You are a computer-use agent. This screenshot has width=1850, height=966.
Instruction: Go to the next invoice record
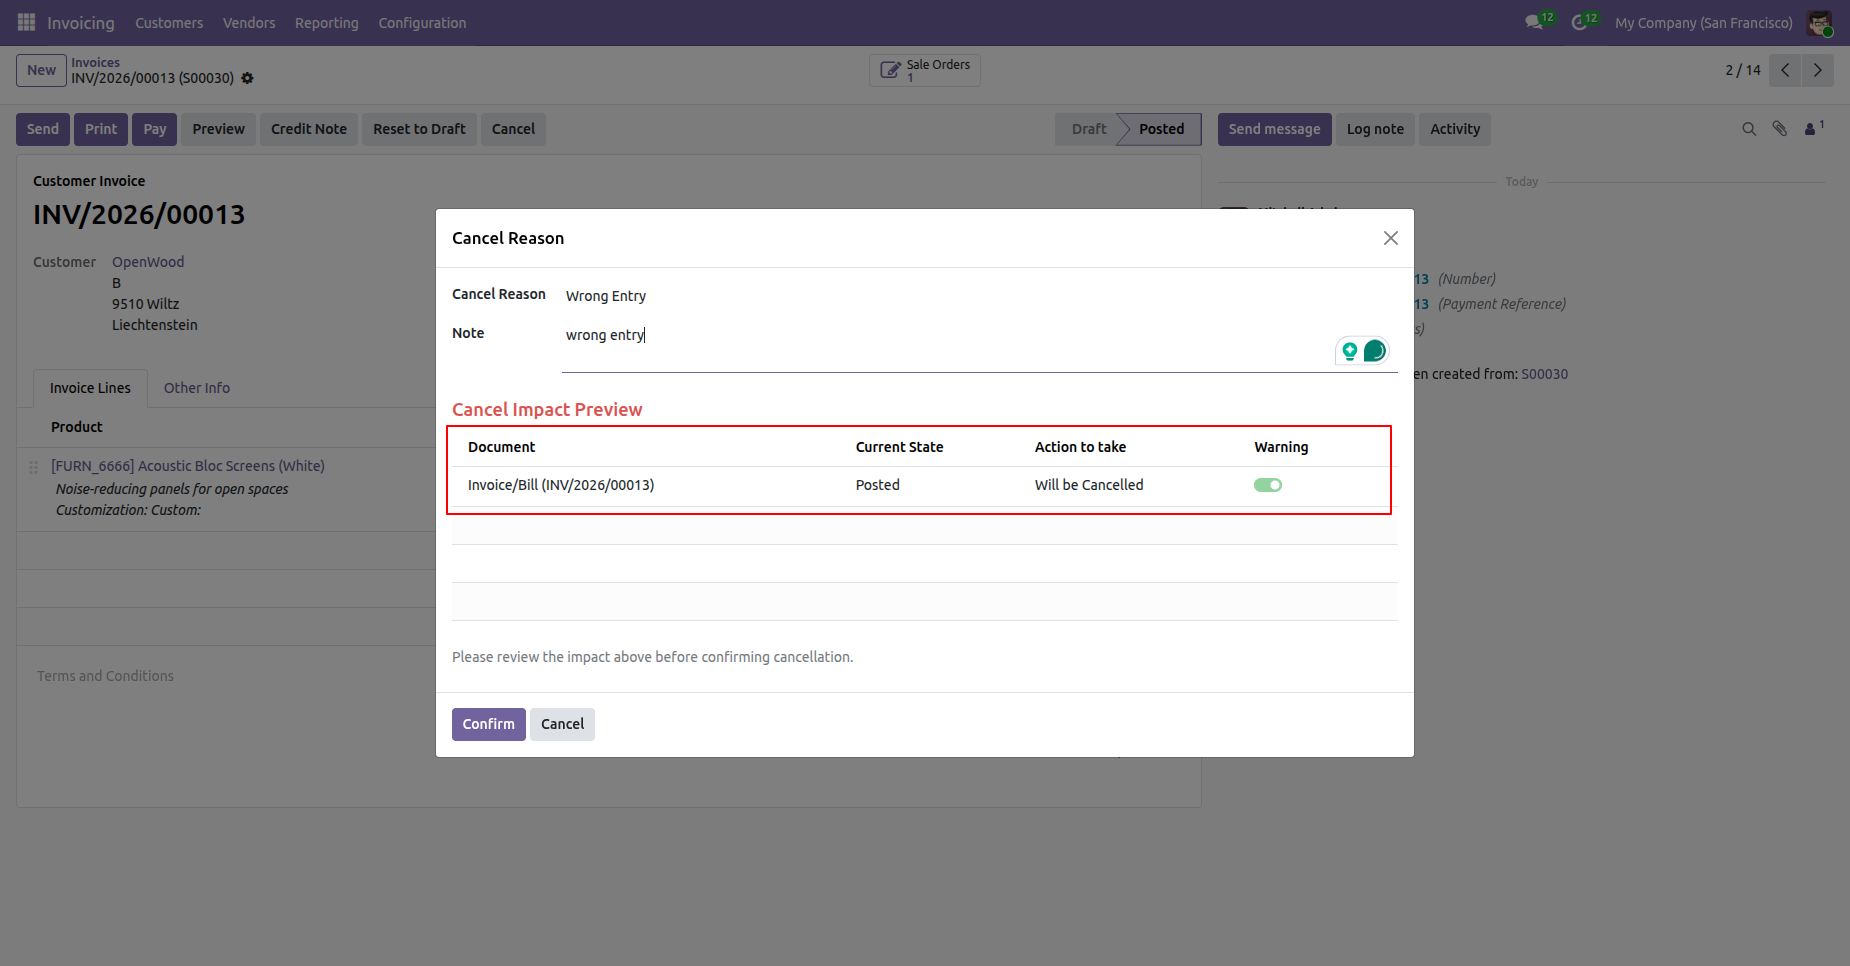tap(1817, 70)
